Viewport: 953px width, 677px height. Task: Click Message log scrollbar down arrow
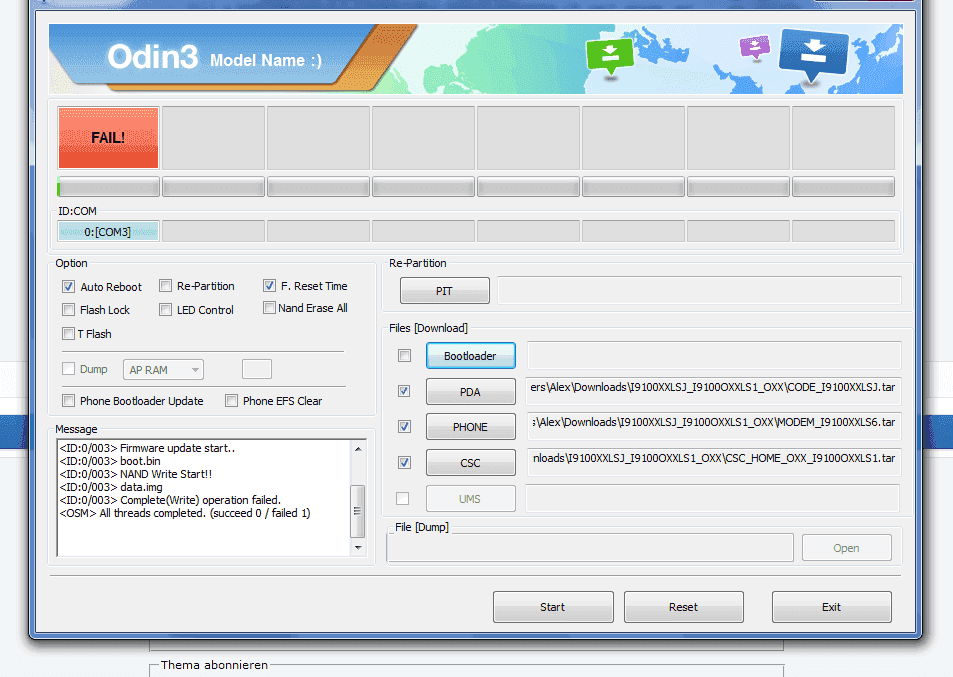coord(358,548)
